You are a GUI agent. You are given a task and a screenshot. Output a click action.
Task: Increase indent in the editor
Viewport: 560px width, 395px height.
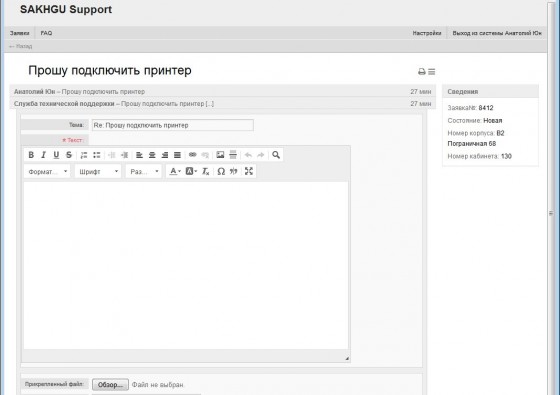[124, 155]
